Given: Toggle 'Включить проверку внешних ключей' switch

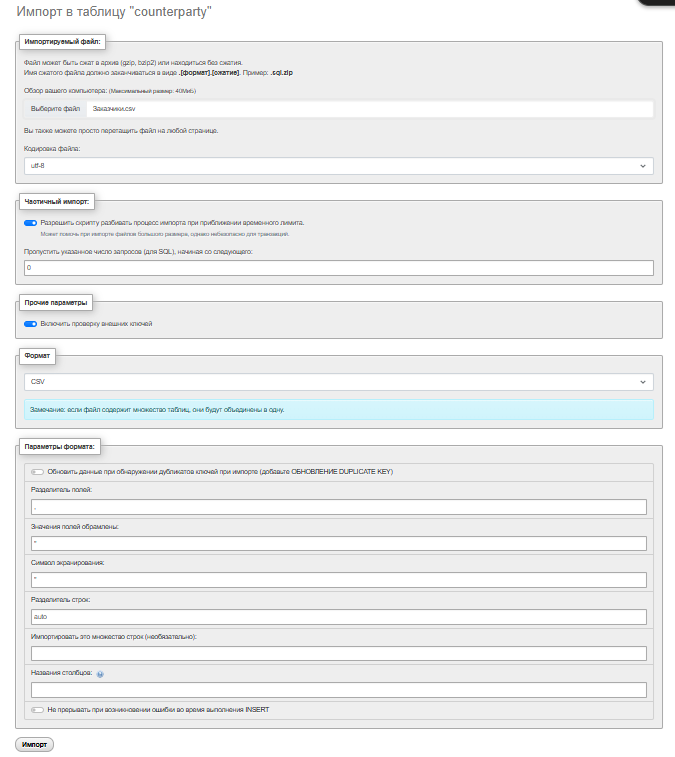Looking at the screenshot, I should pyautogui.click(x=31, y=324).
